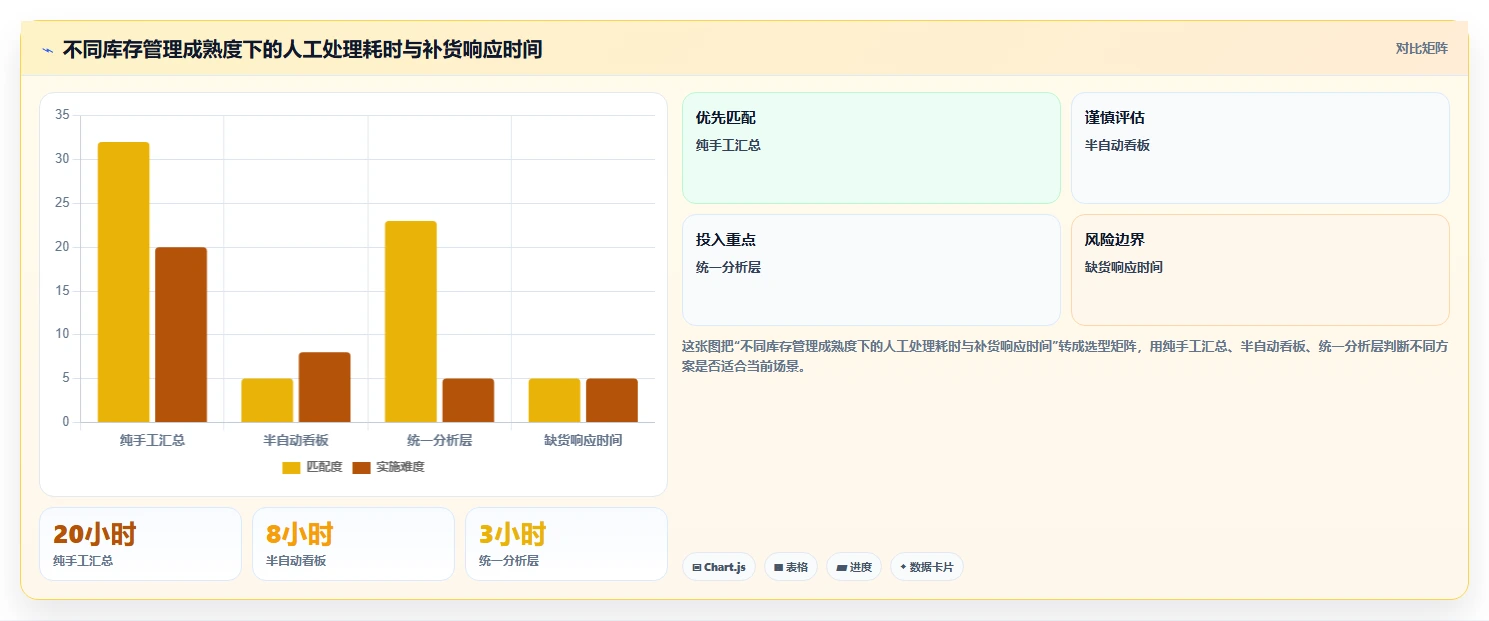Viewport: 1489px width, 621px height.
Task: Click the 纯手工汇总 x-axis label
Action: (x=152, y=440)
